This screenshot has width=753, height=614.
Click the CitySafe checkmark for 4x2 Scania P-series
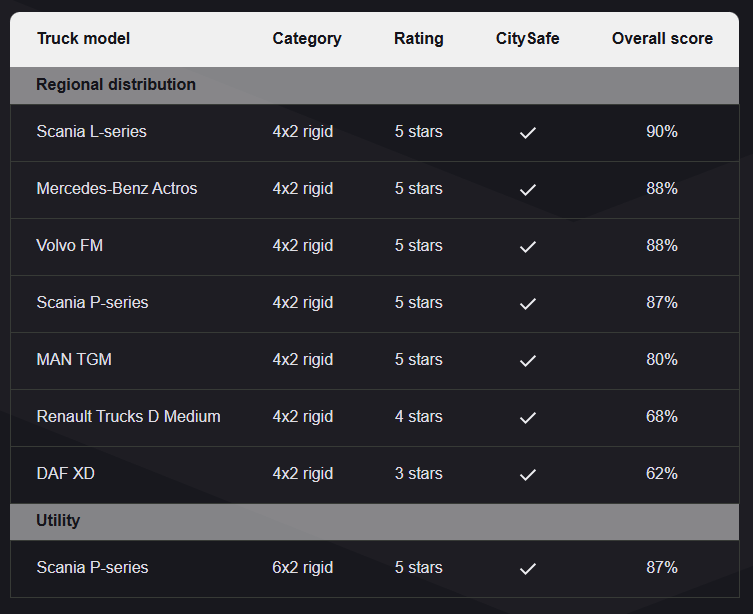528,303
